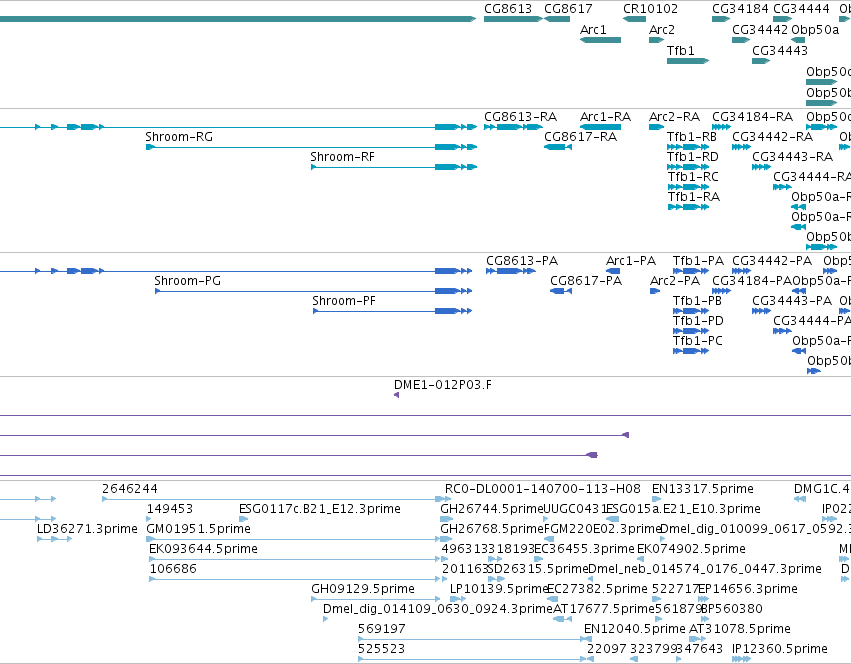
Task: Click the ESG0117c.B21_E12.3prime EST label
Action: 320,509
